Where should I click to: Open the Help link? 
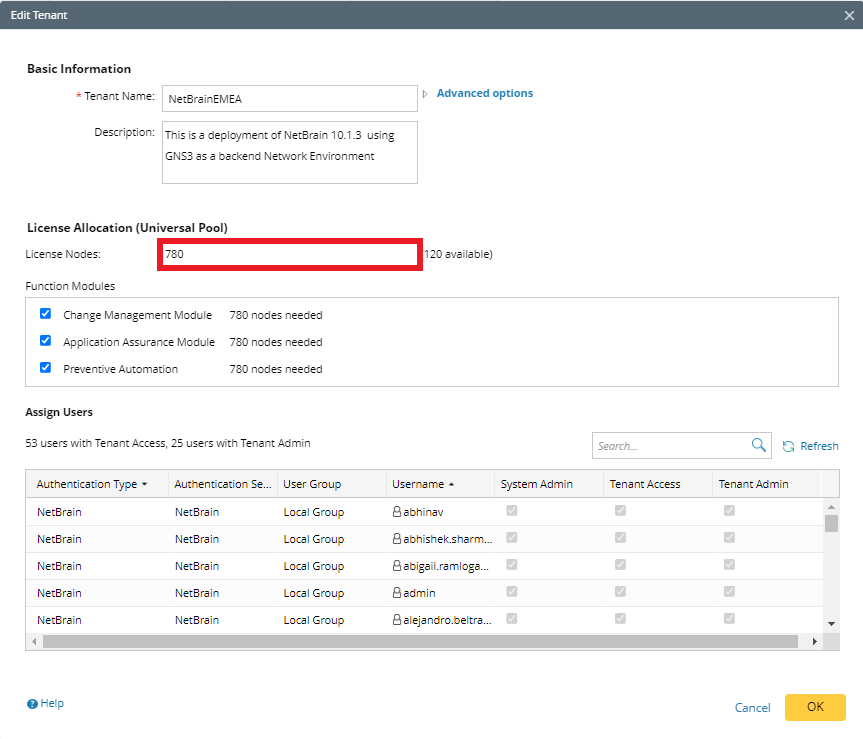(x=52, y=703)
